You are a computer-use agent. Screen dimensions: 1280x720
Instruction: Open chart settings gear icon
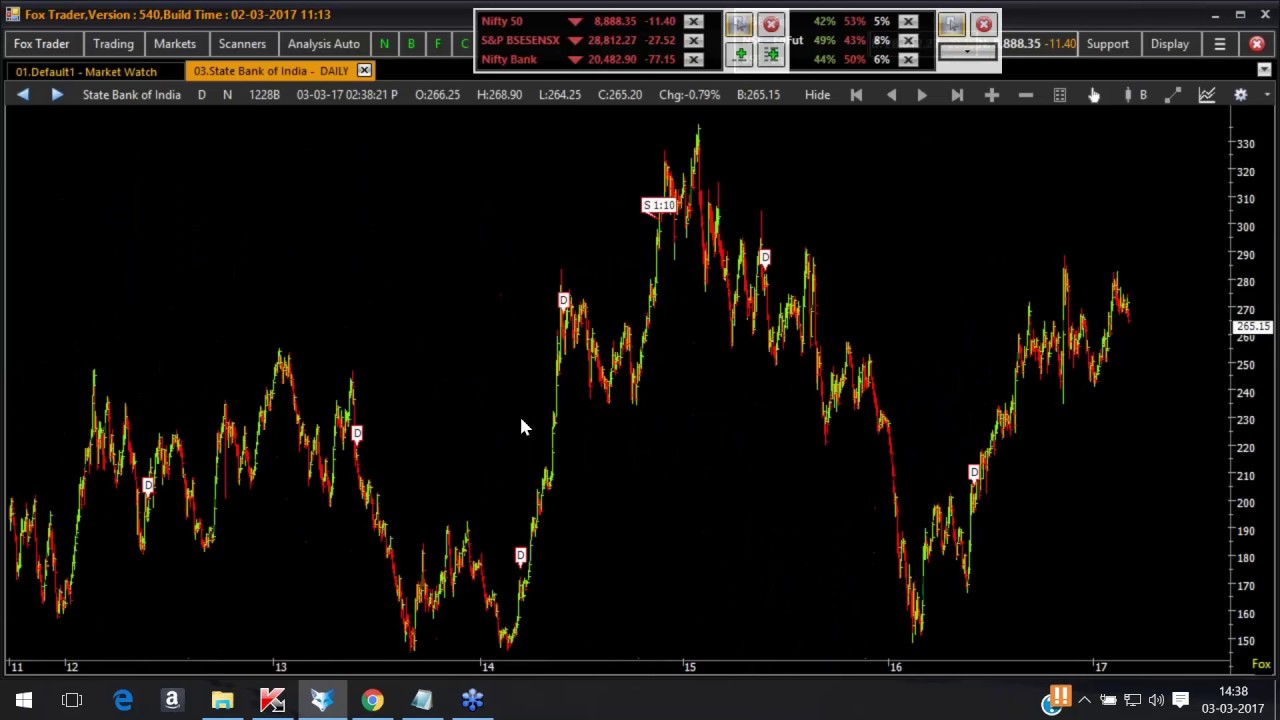1241,95
